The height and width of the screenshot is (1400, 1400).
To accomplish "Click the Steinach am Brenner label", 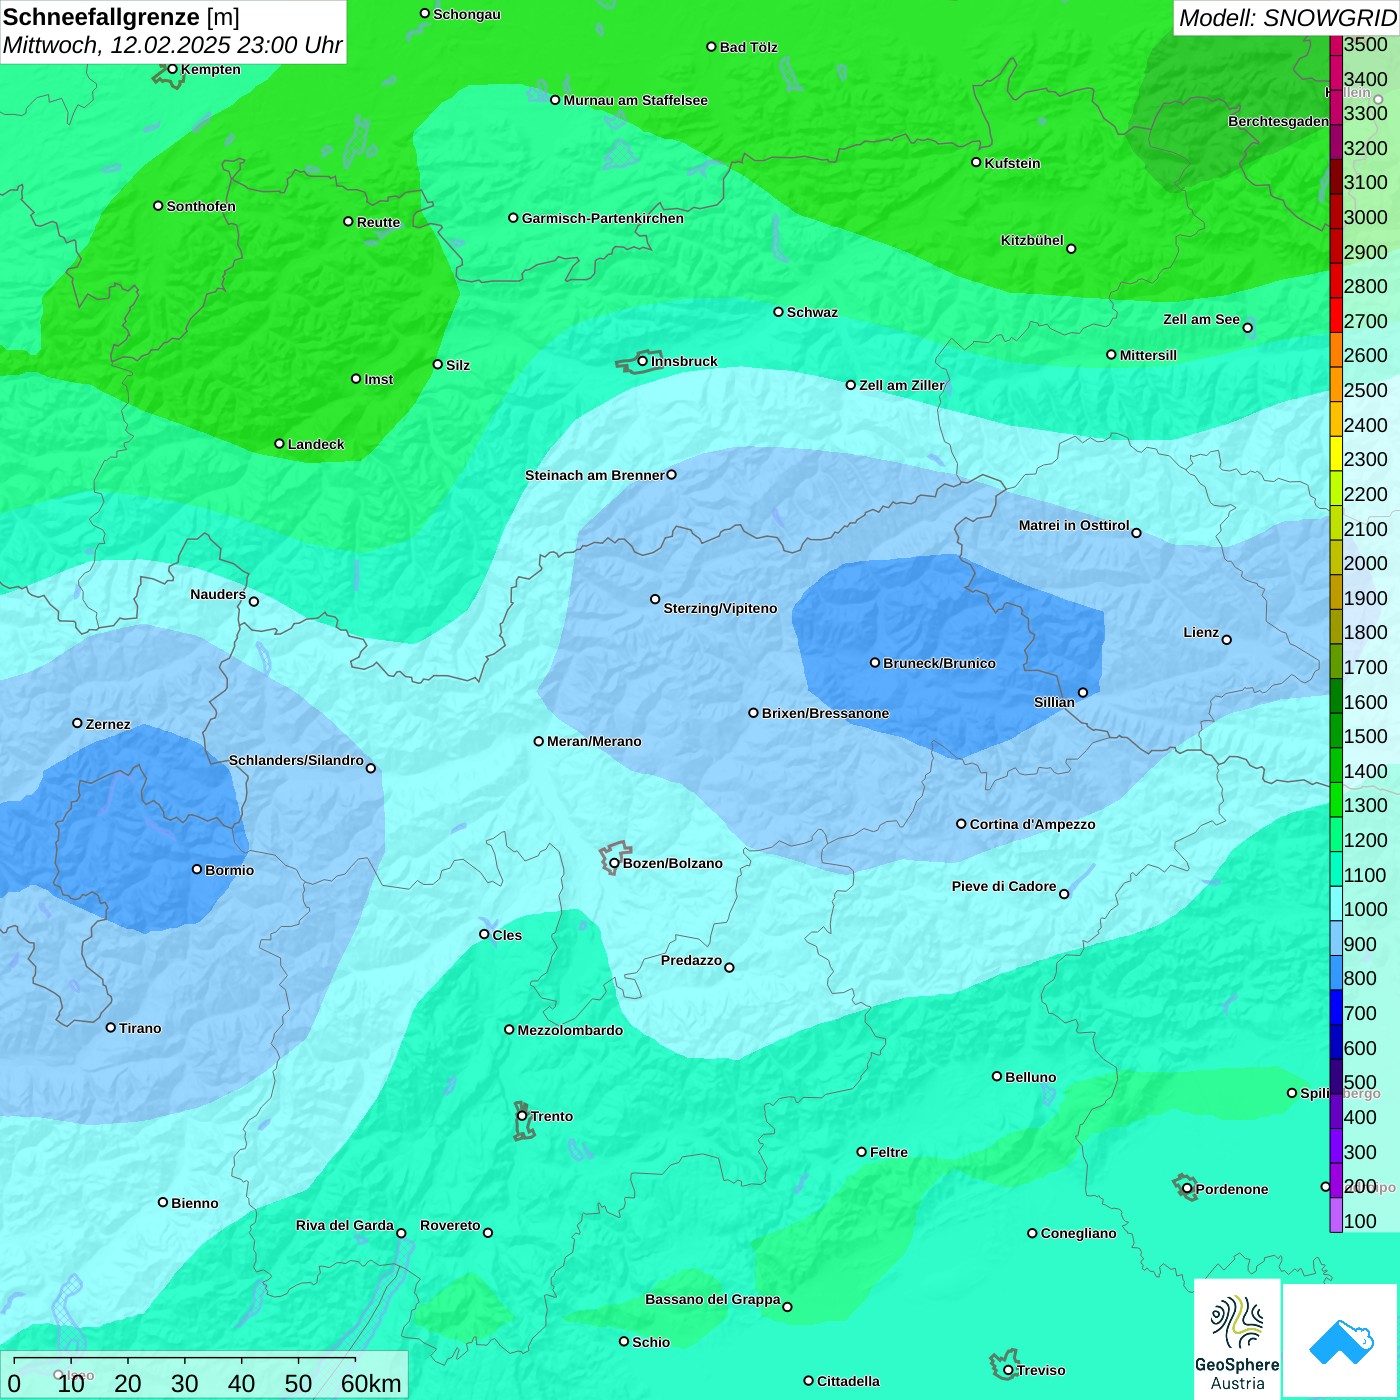I will coord(595,475).
